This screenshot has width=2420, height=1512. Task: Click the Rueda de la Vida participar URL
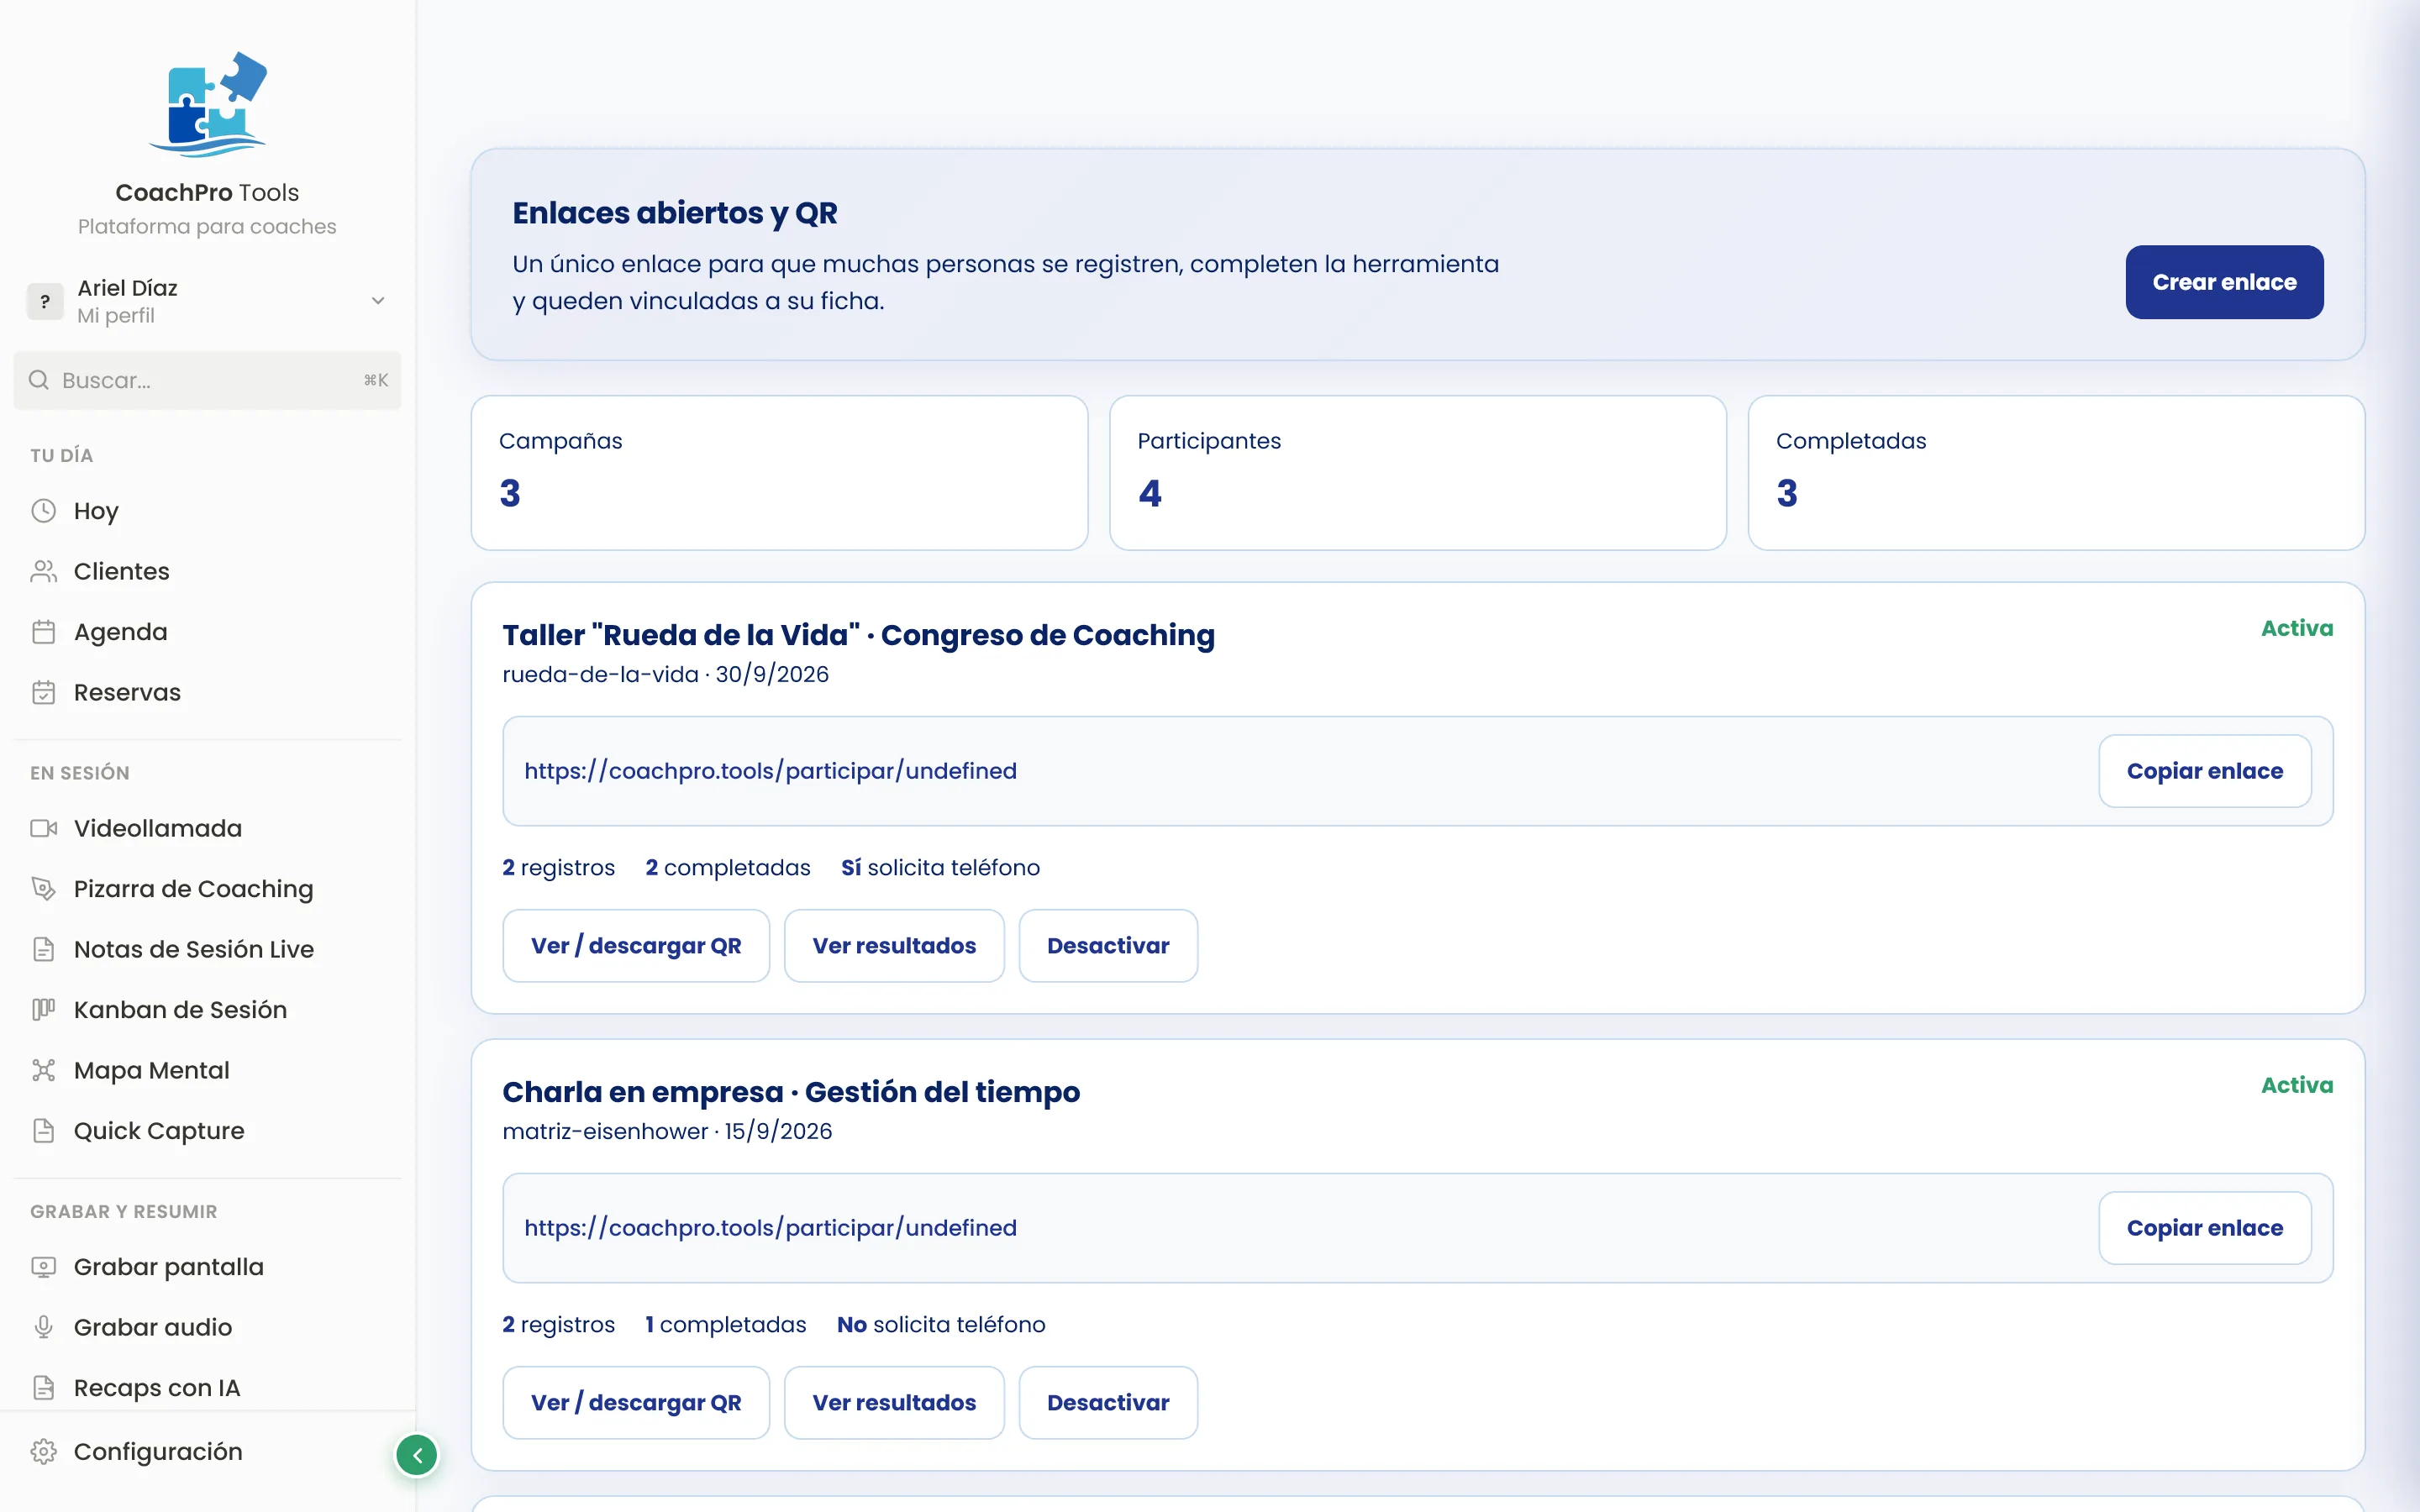click(x=770, y=771)
